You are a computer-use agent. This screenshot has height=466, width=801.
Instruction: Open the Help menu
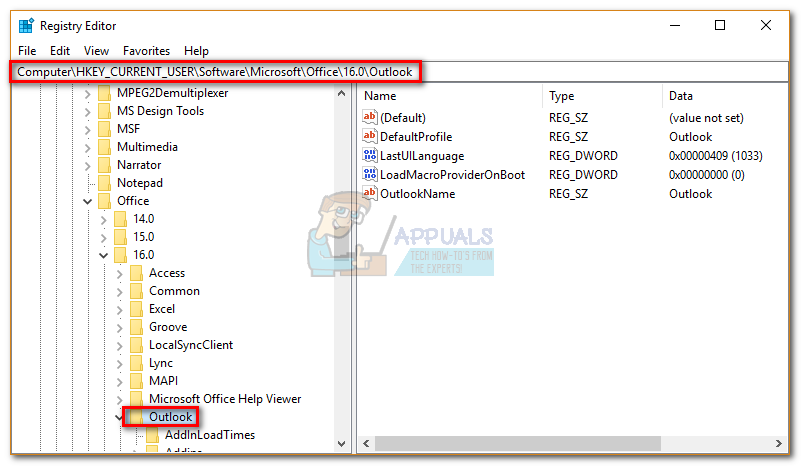196,51
